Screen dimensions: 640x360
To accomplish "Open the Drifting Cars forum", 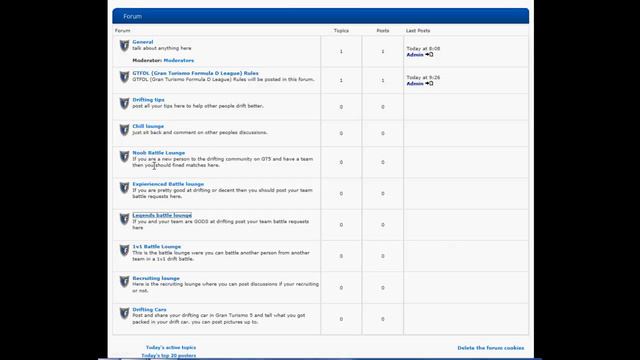I will pyautogui.click(x=149, y=310).
